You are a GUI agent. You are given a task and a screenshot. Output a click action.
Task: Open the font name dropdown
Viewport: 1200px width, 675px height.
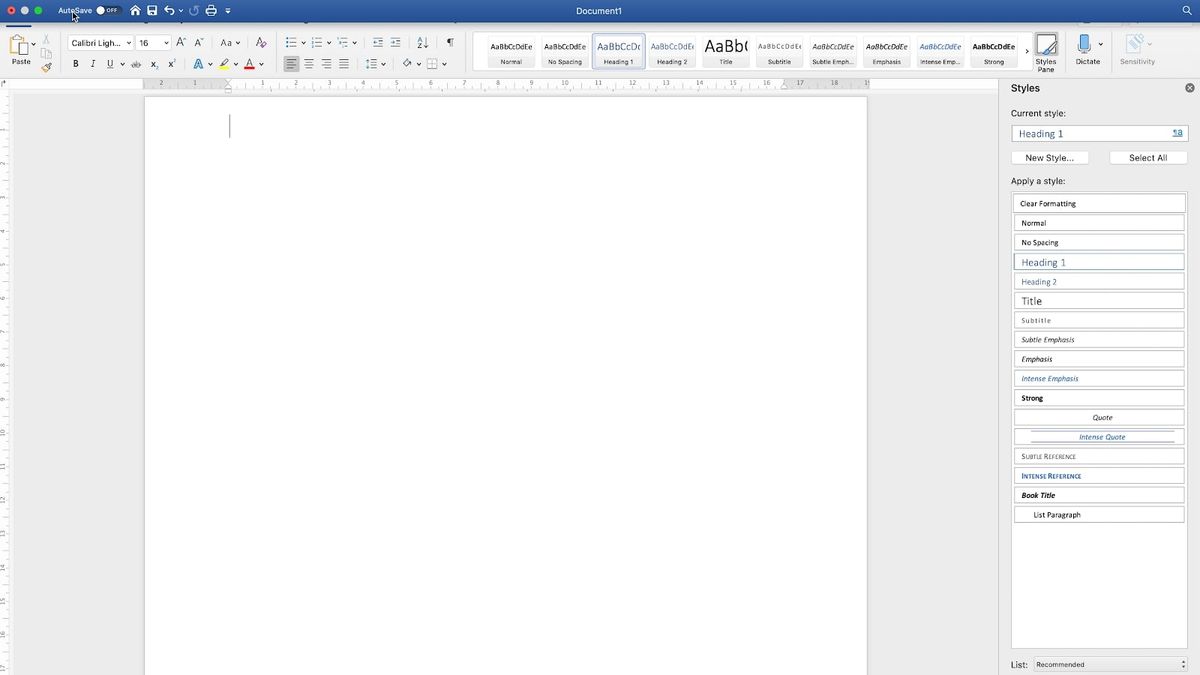[x=101, y=43]
